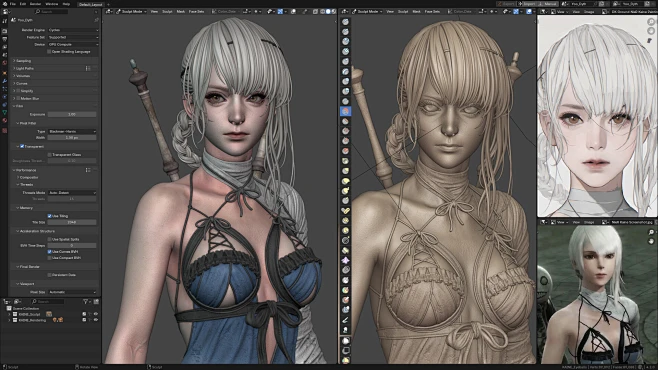The image size is (658, 370).
Task: Uncheck the Transparent film checkbox
Action: [x=22, y=146]
